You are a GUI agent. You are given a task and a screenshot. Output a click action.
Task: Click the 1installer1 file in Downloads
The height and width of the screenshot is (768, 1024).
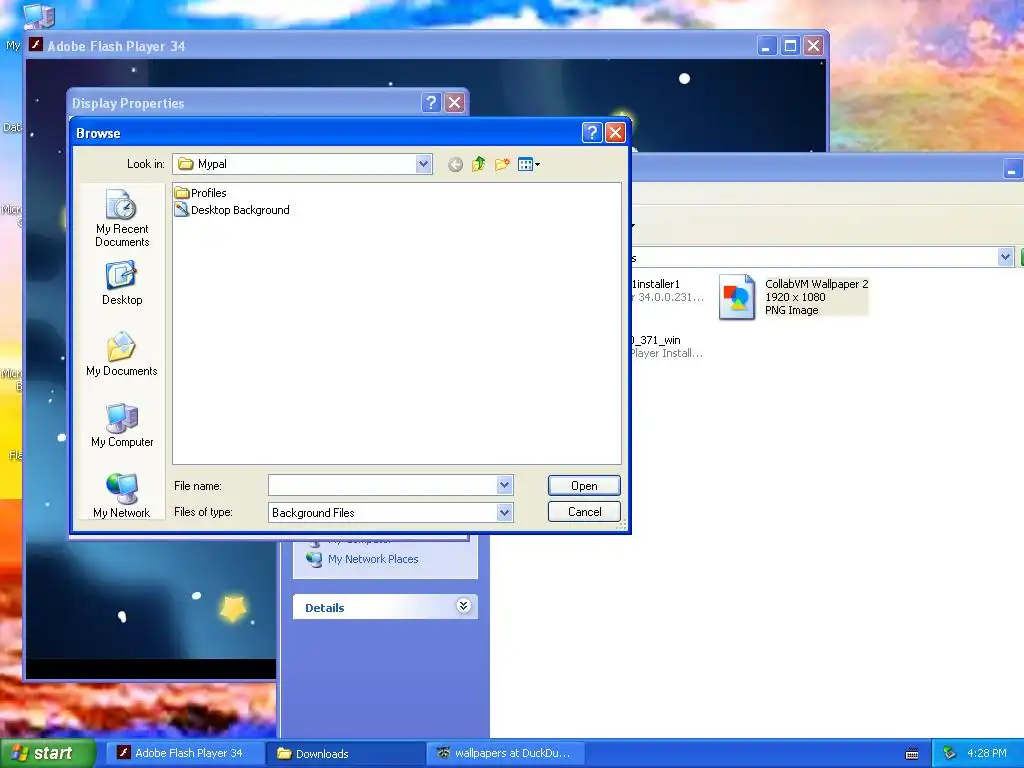click(x=667, y=291)
